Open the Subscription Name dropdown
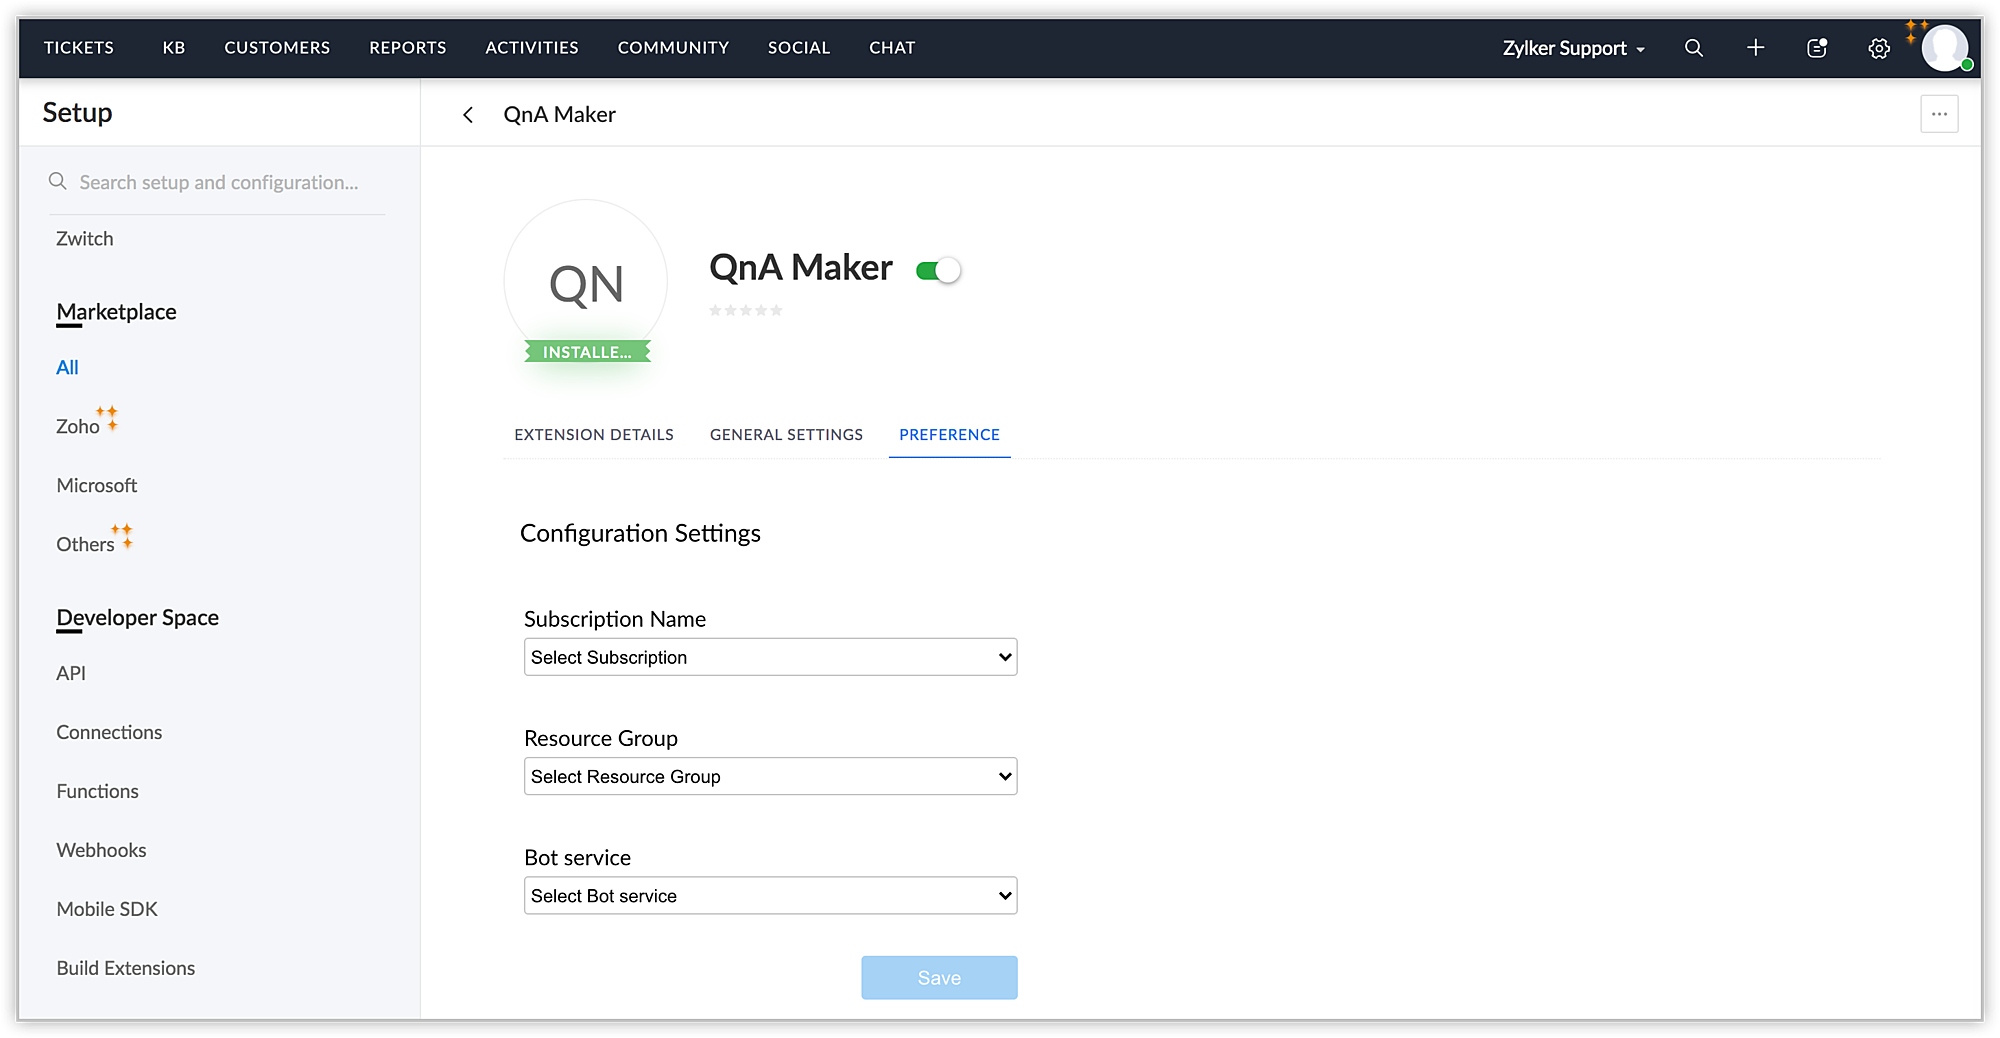Image resolution: width=2000 pixels, height=1038 pixels. 770,657
